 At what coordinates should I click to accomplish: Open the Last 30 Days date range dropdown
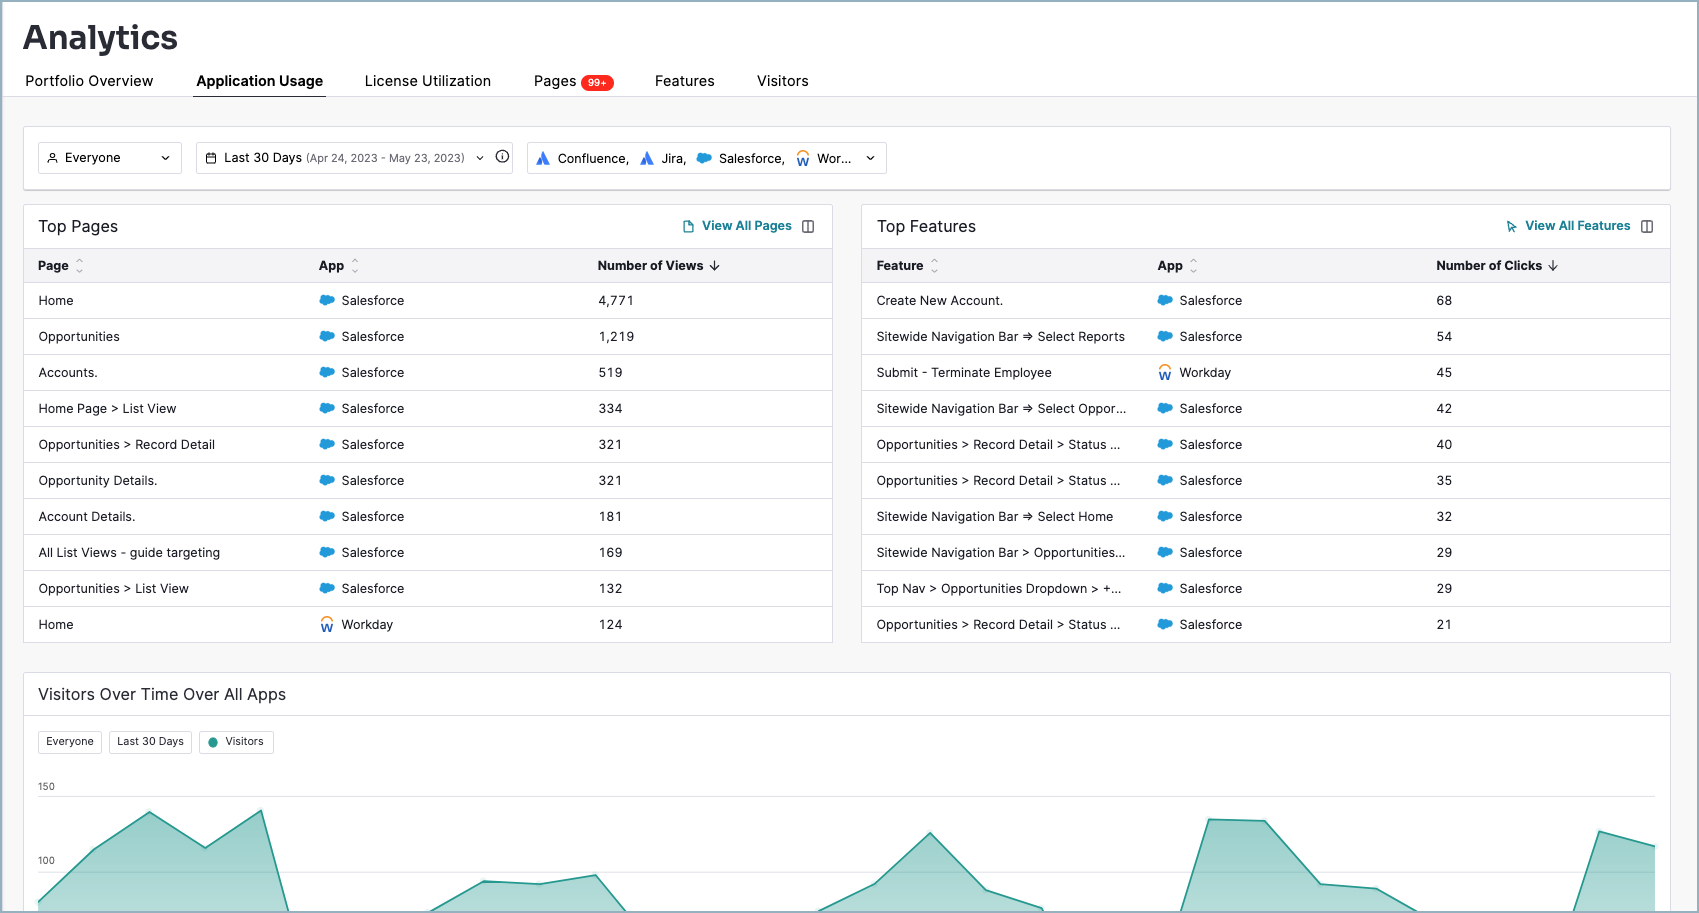(x=479, y=157)
